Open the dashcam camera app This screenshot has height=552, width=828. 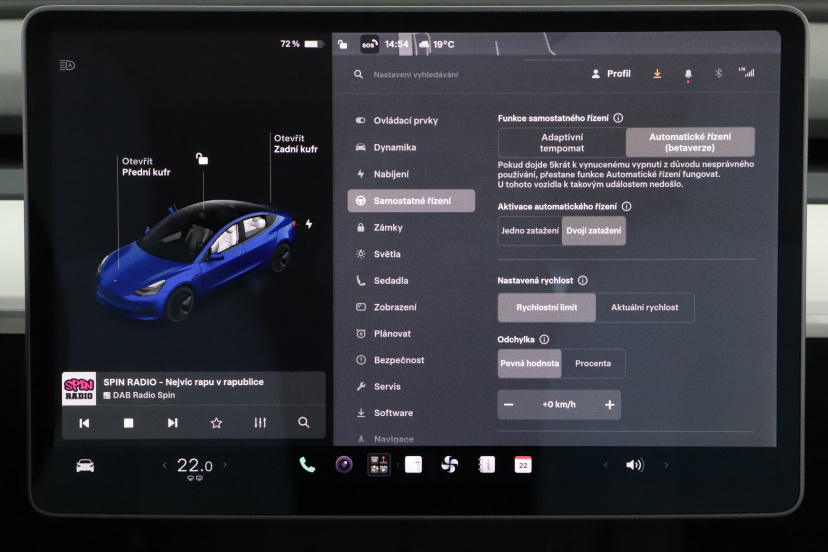tap(344, 465)
